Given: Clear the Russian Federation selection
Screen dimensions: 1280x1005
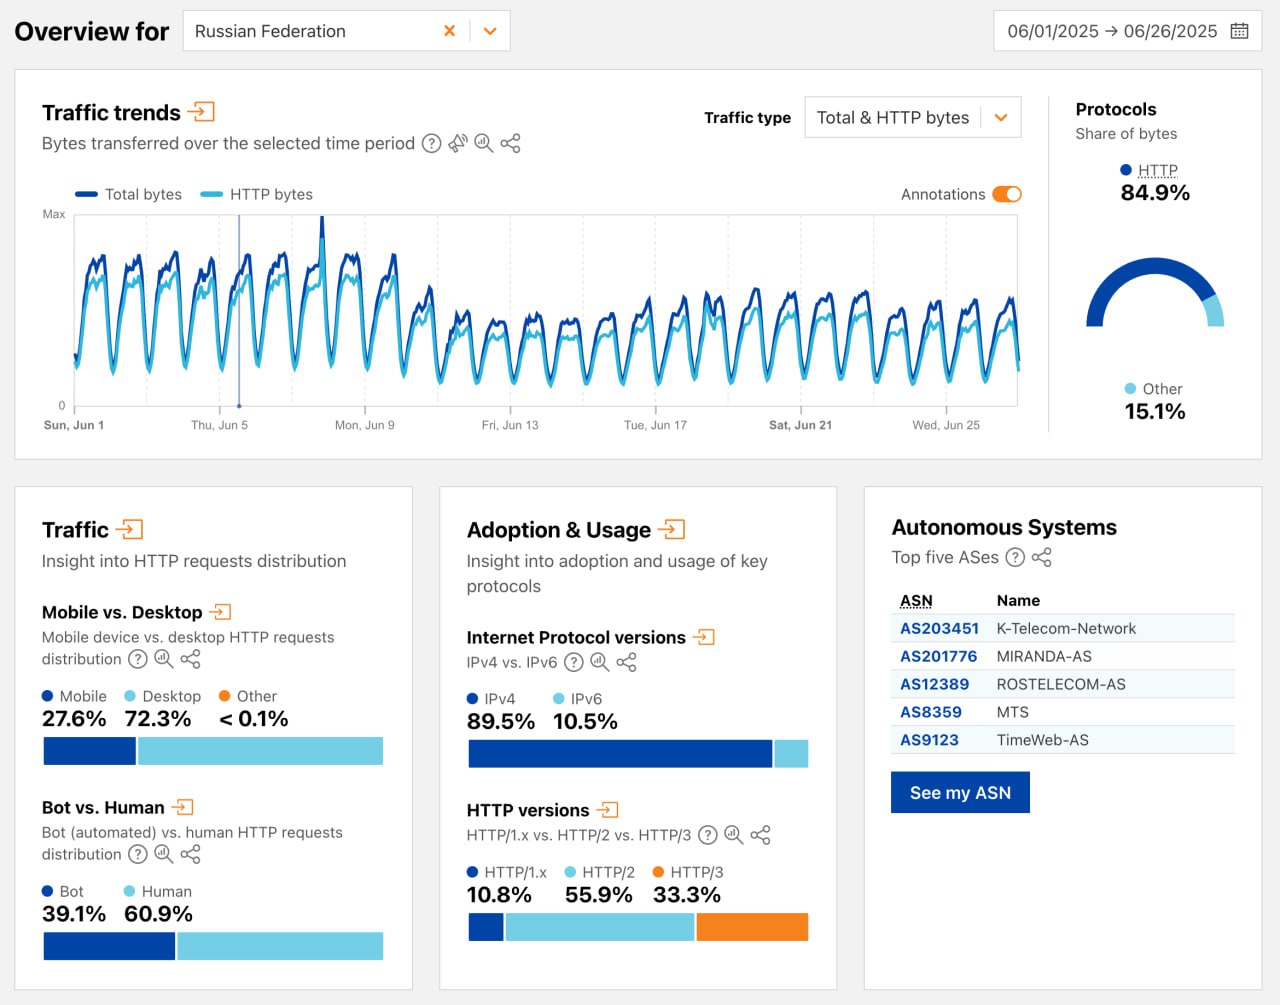Looking at the screenshot, I should pos(449,31).
